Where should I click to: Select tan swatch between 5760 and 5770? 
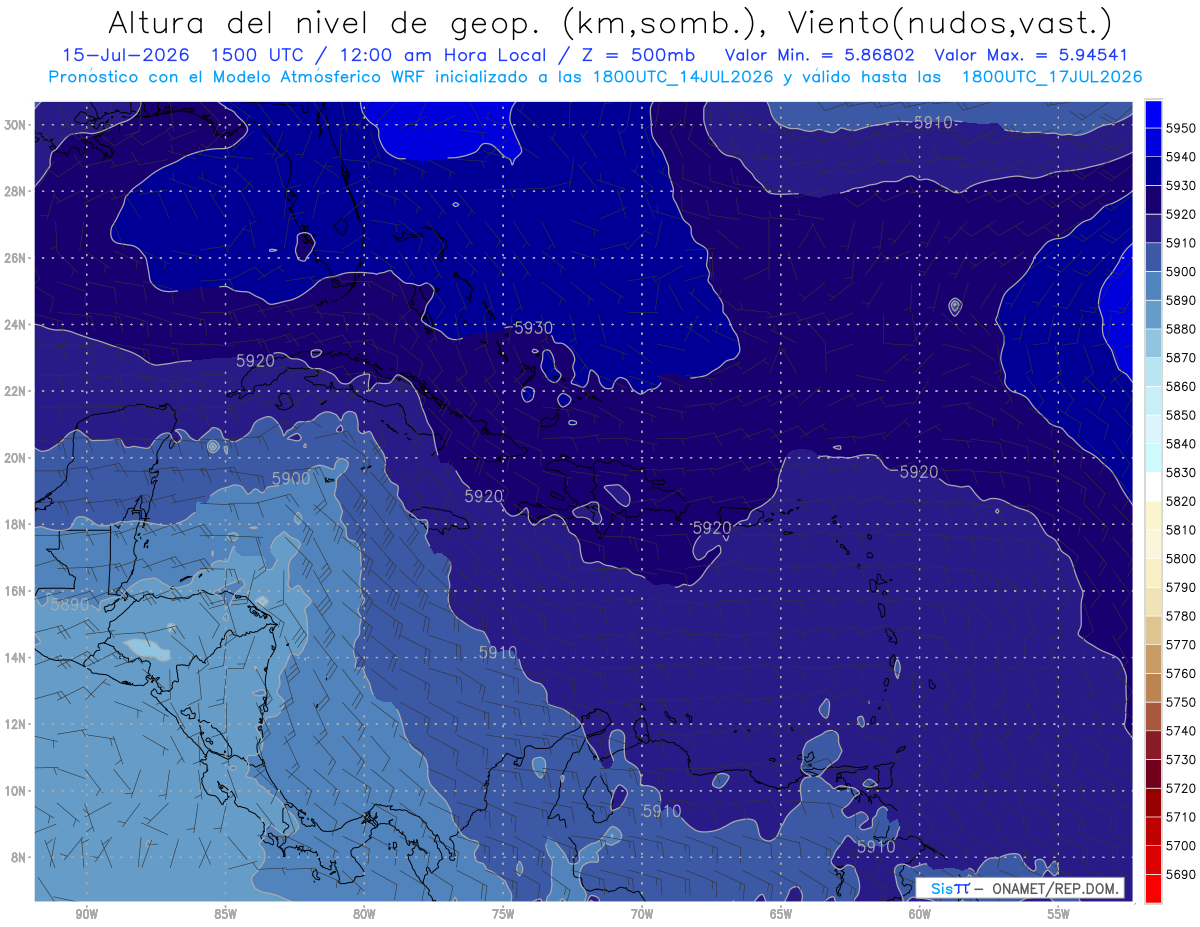1153,659
